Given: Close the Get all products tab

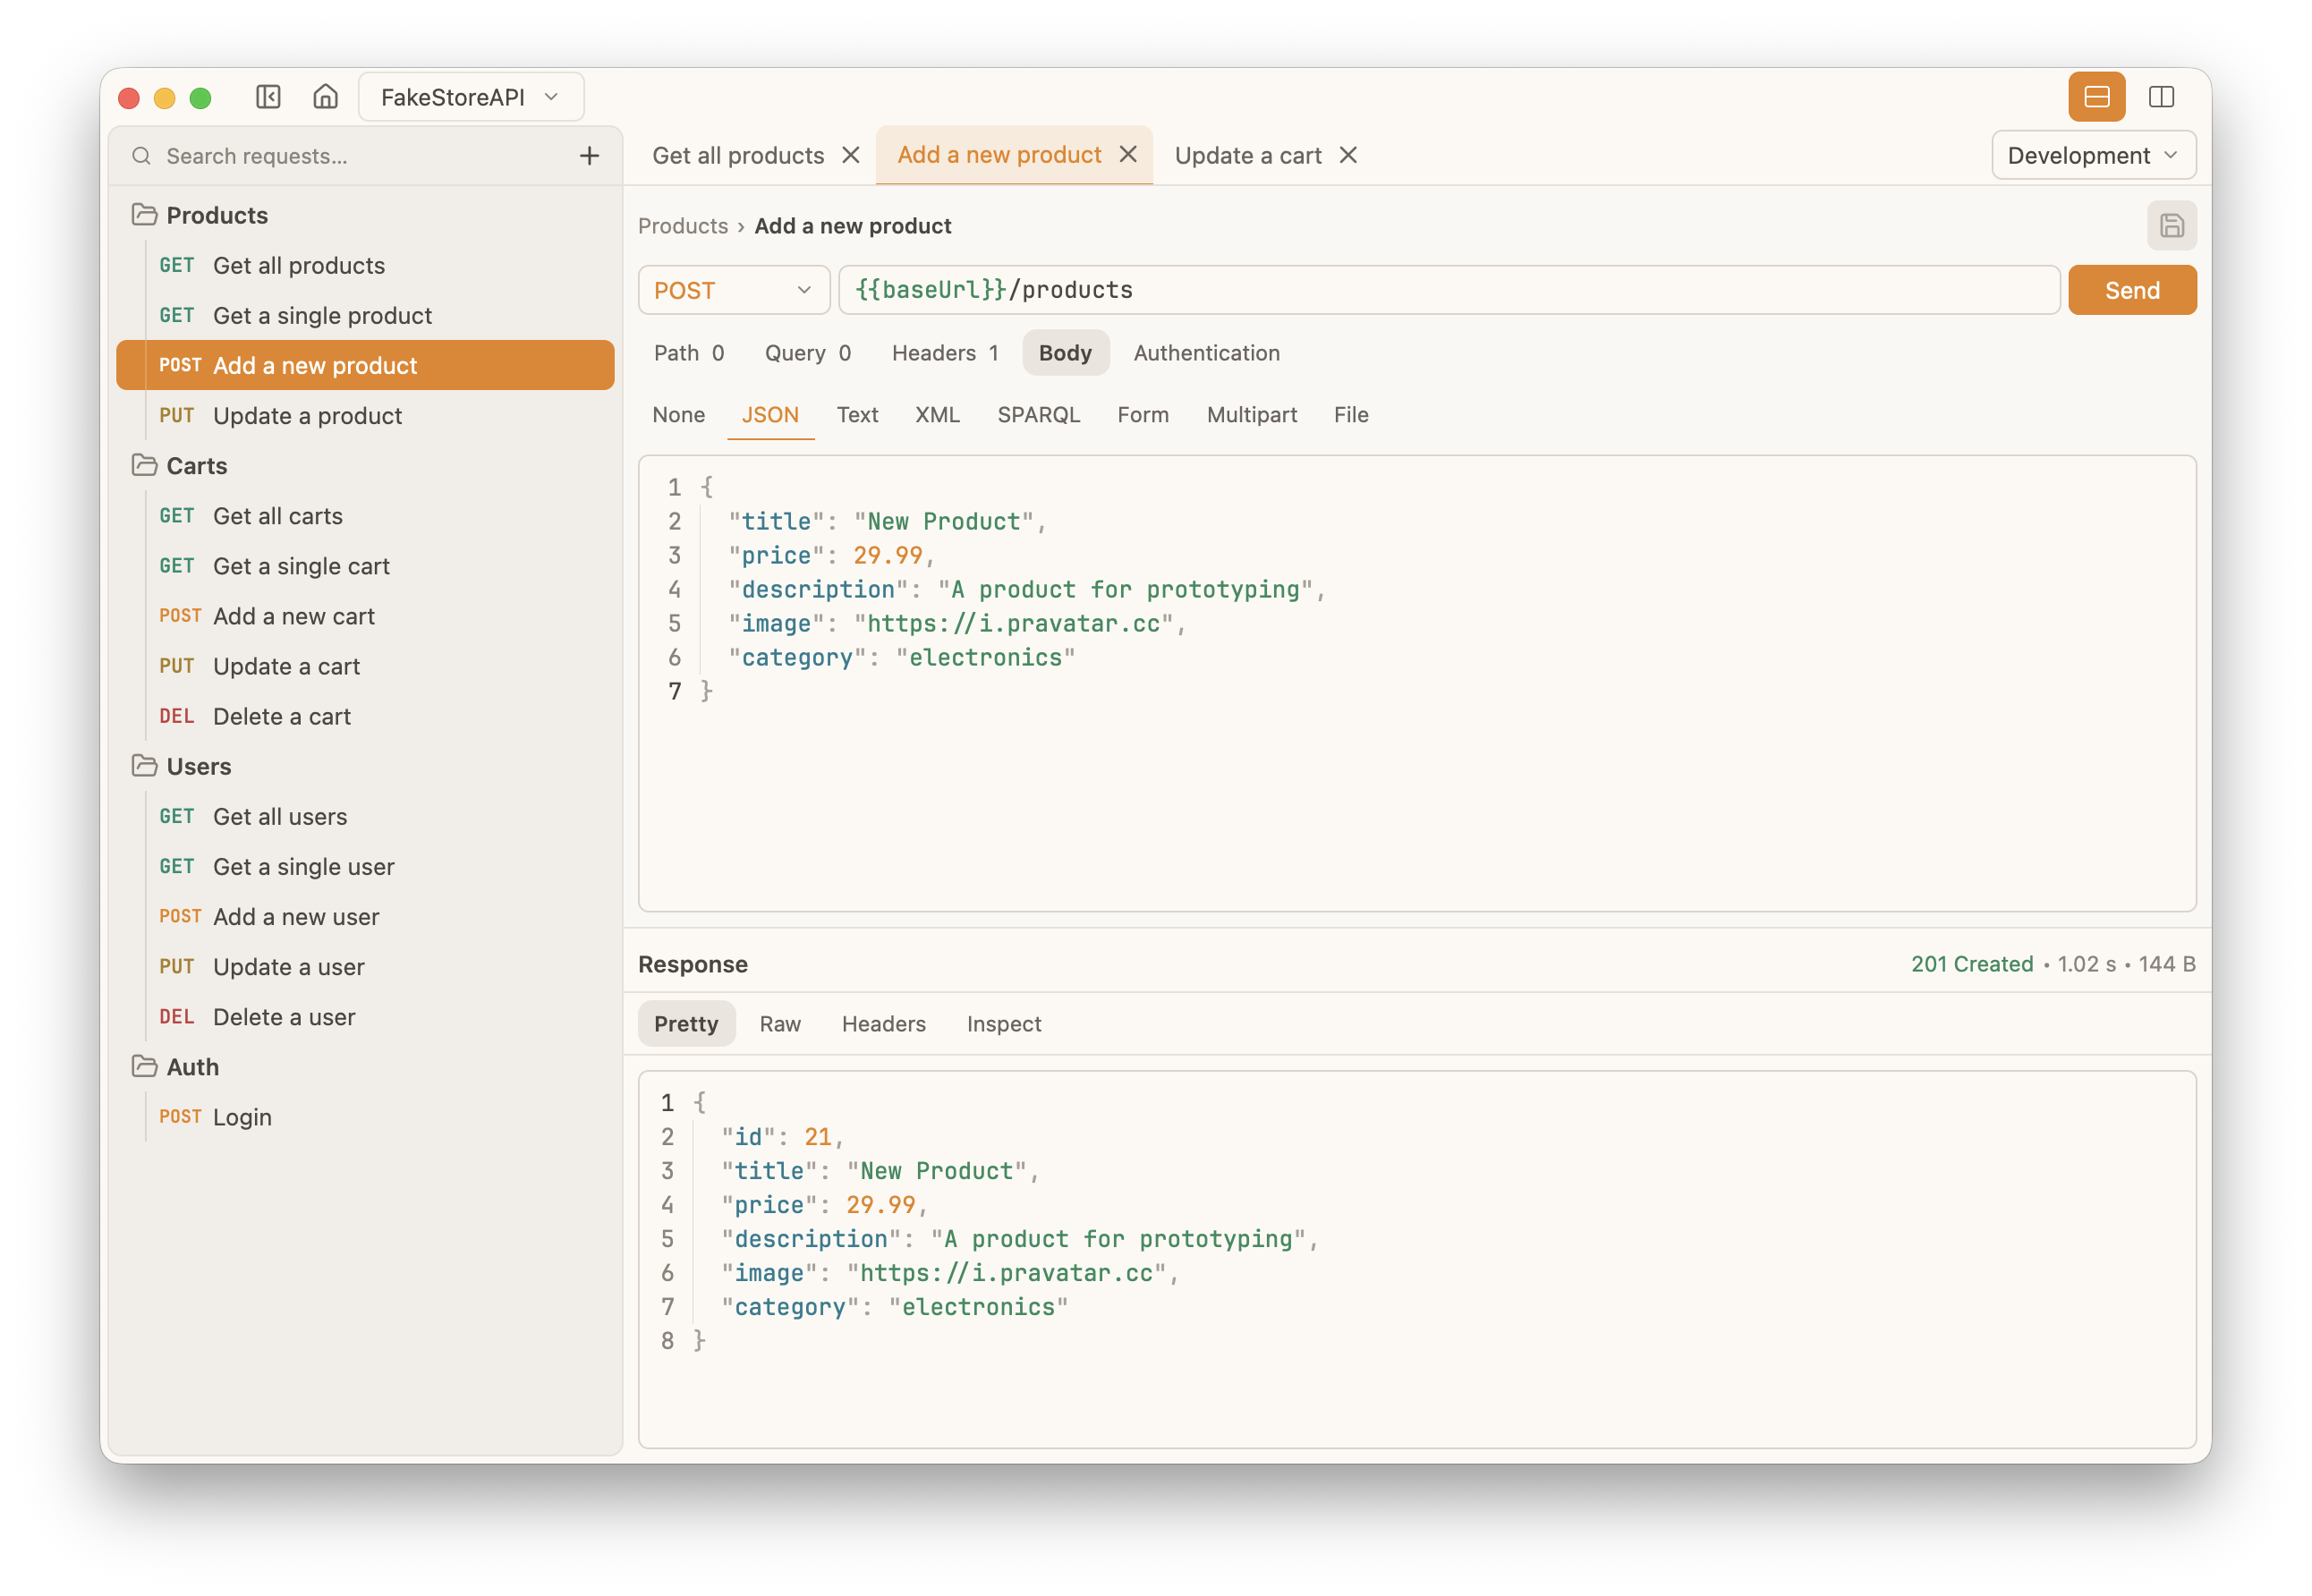Looking at the screenshot, I should point(851,155).
